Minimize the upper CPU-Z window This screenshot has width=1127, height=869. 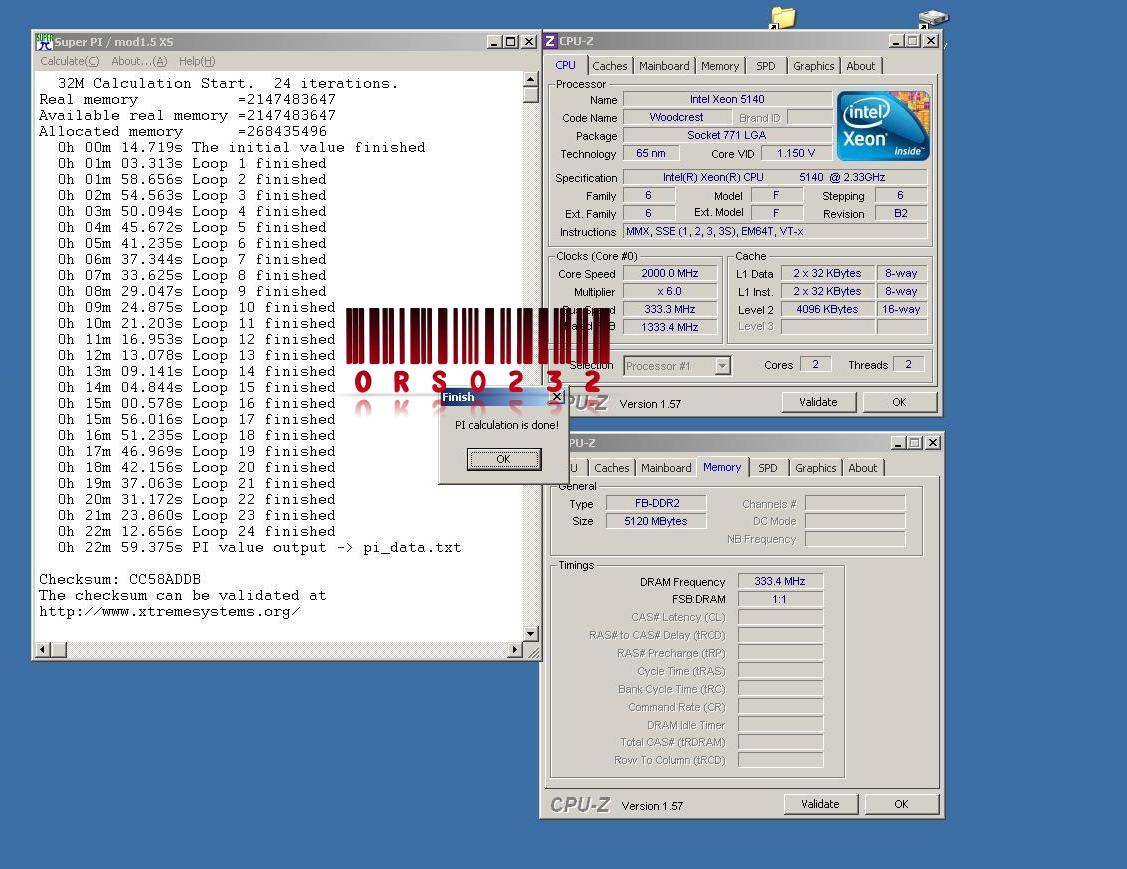pyautogui.click(x=896, y=41)
